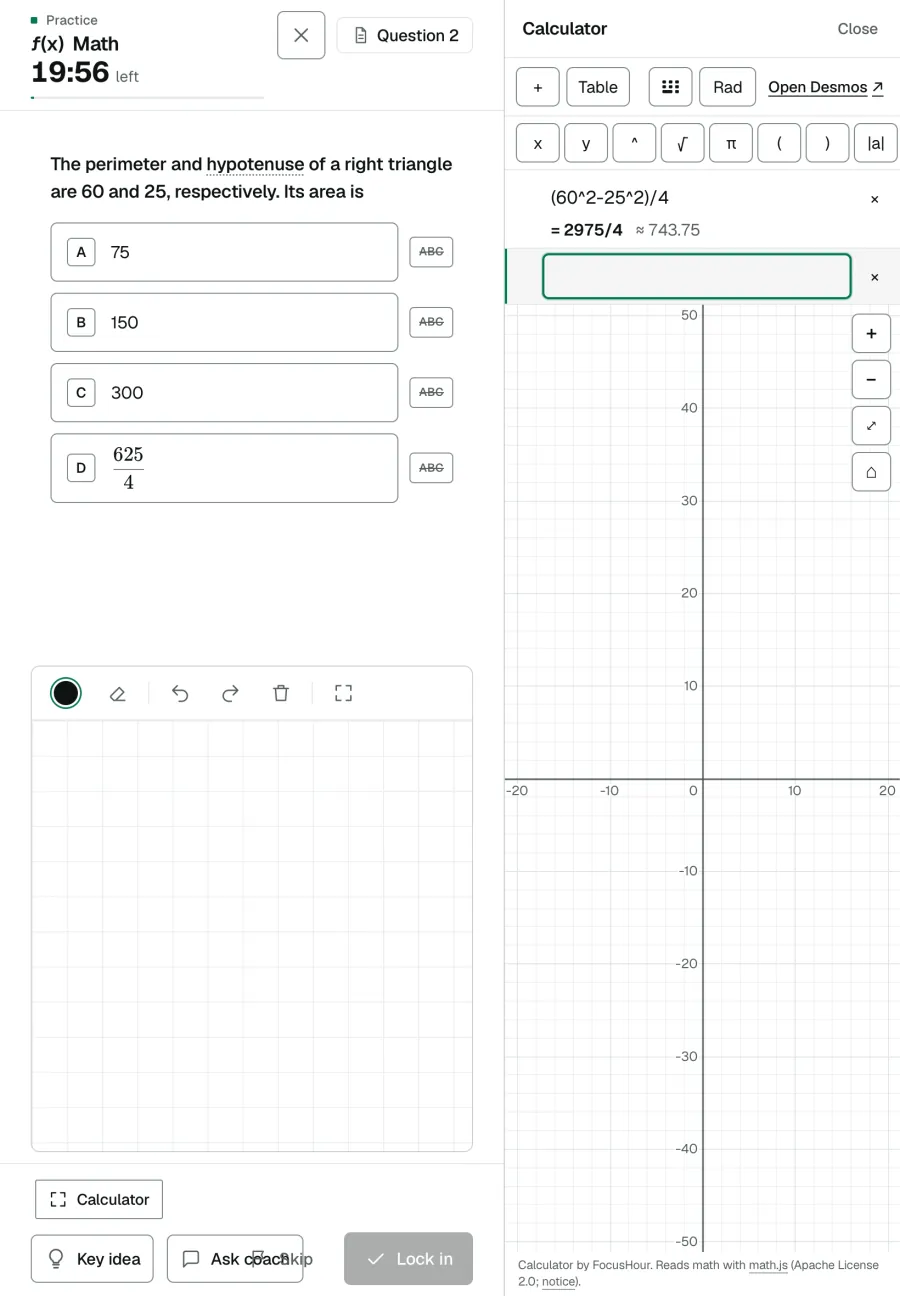Focus the empty expression input field
Screen dimensions: 900x1296
coord(697,276)
